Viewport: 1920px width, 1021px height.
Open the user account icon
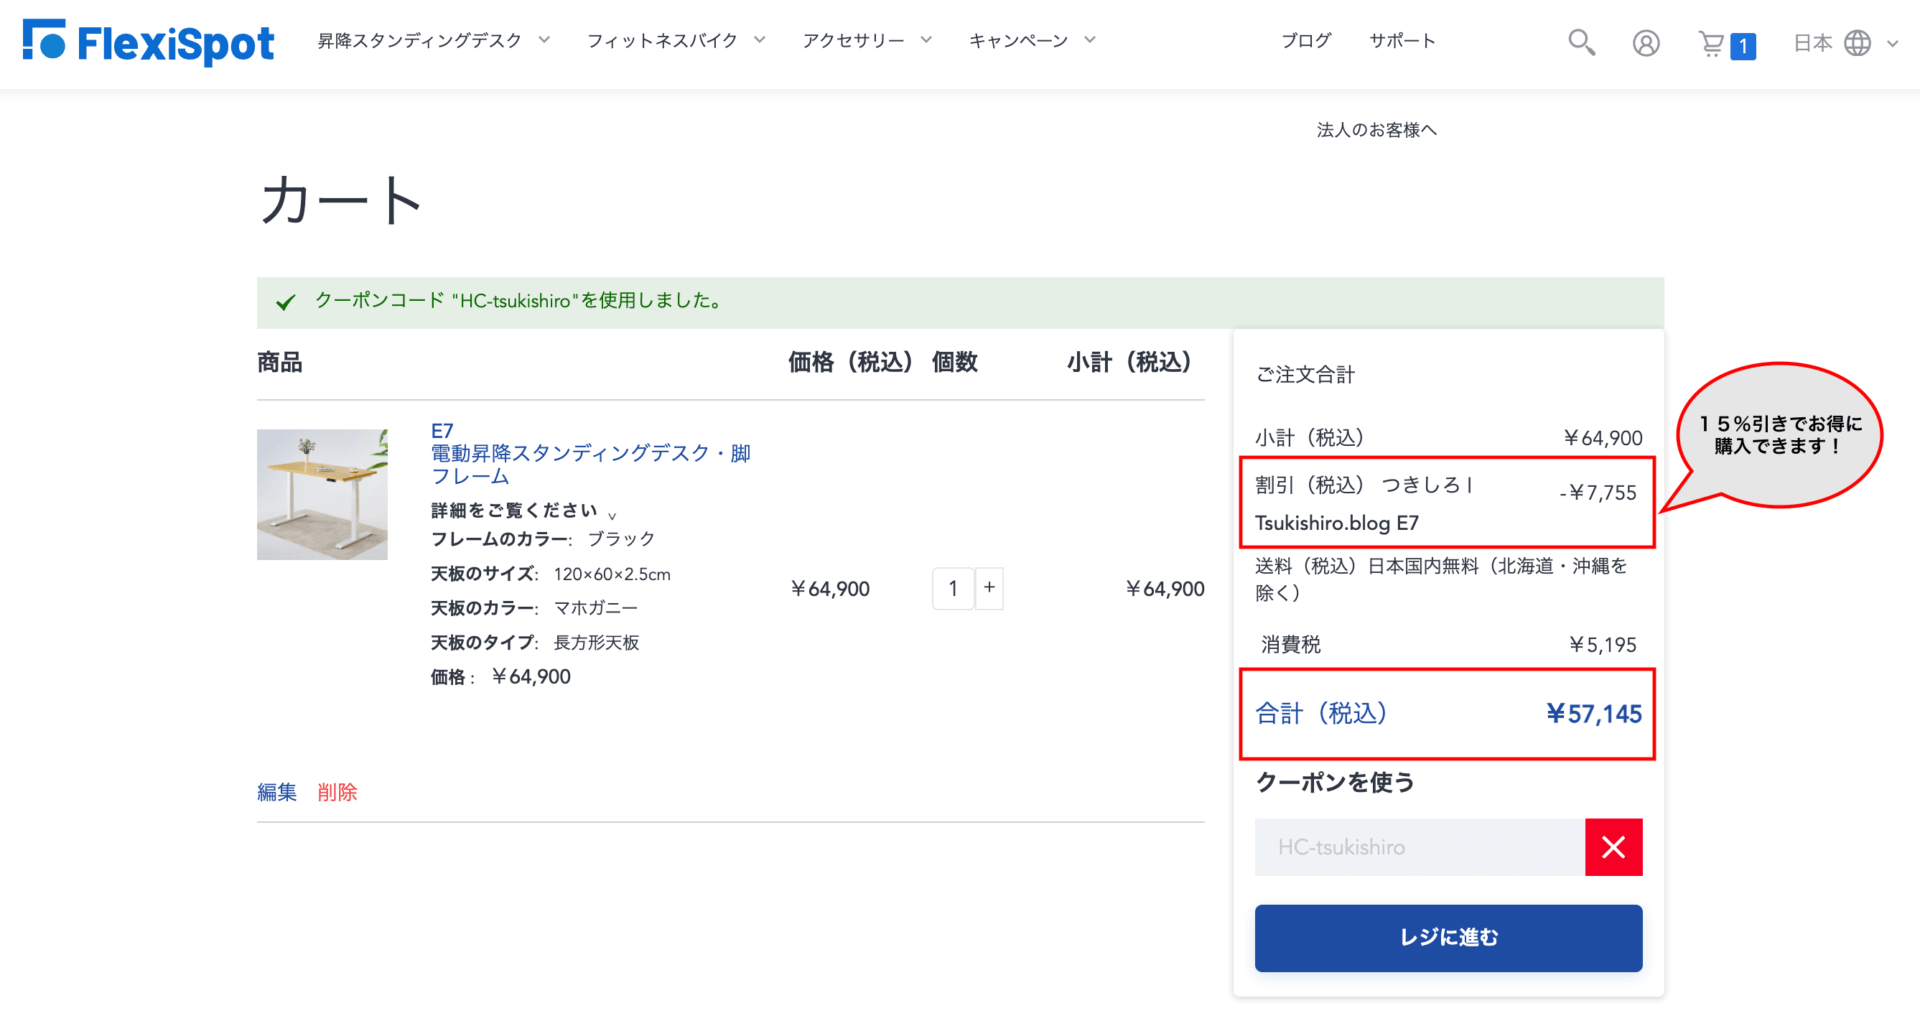(x=1646, y=43)
